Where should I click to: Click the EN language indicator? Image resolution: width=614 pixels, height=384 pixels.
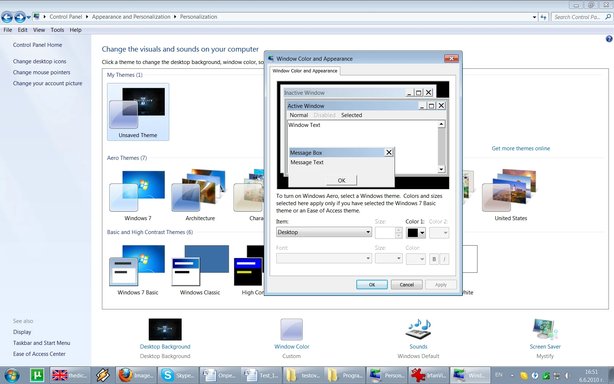point(498,375)
